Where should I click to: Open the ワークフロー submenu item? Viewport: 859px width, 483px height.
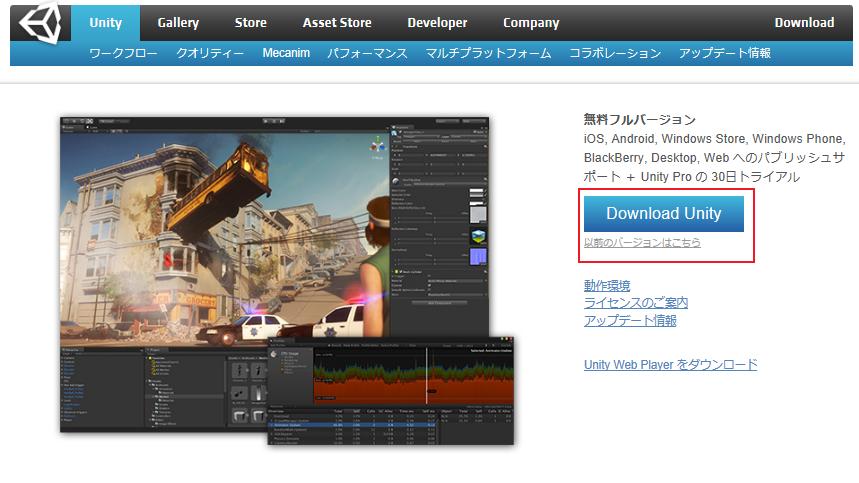123,53
